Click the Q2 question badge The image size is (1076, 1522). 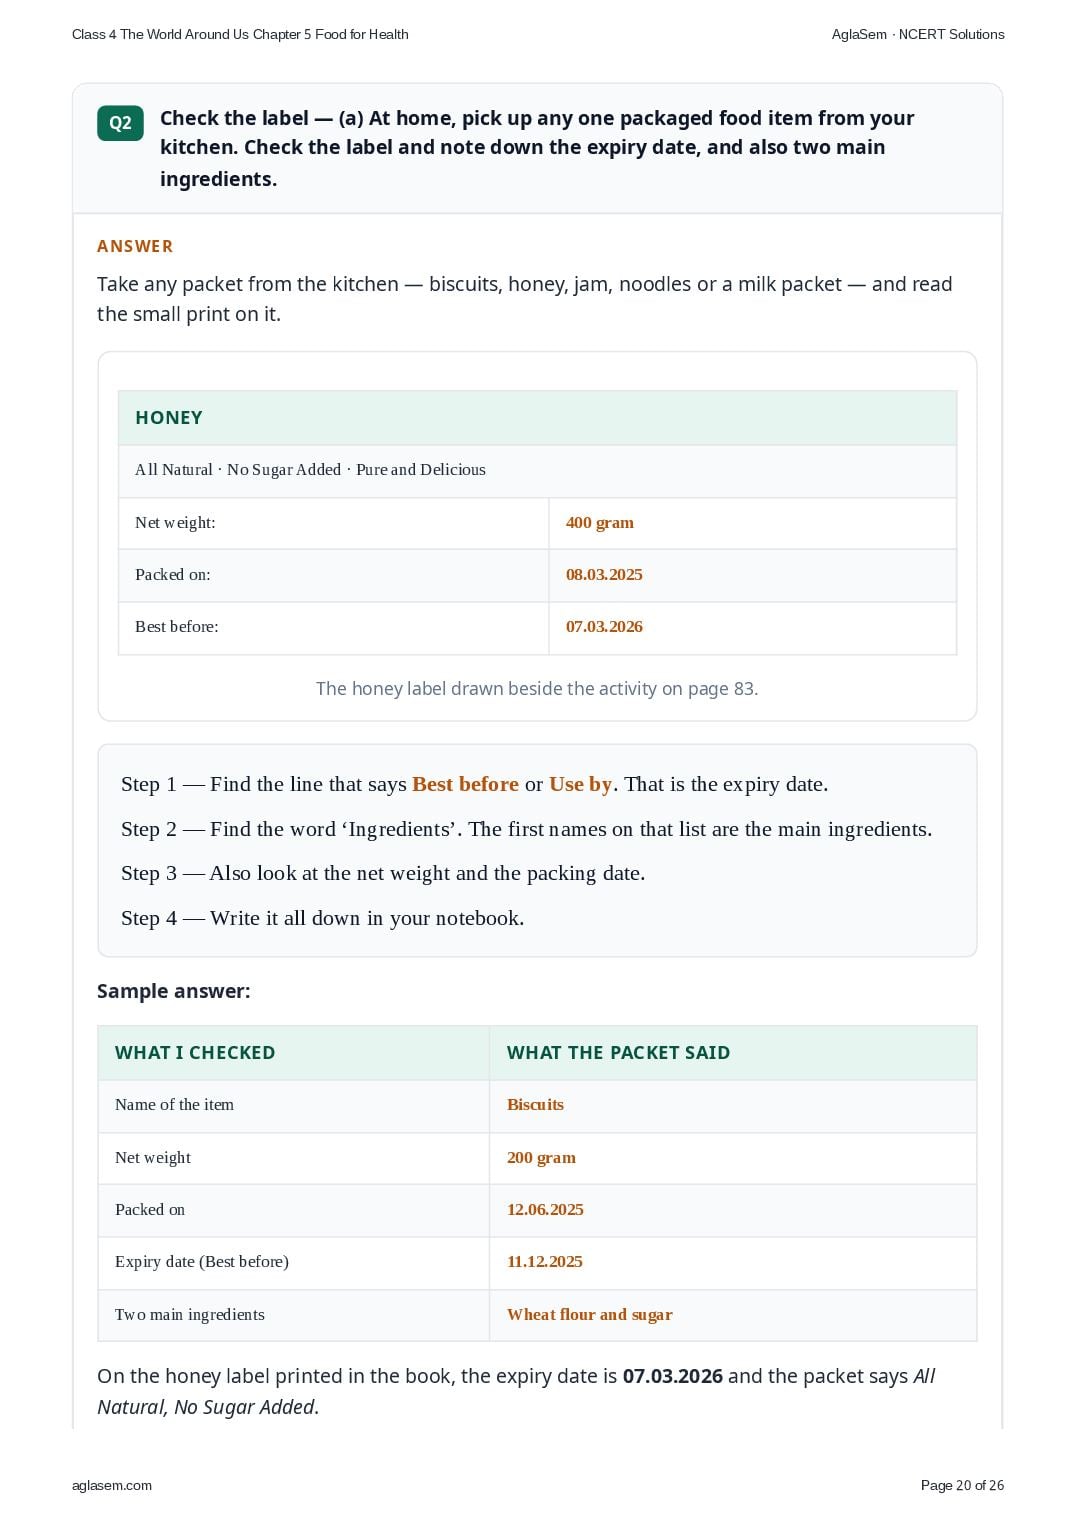(120, 123)
